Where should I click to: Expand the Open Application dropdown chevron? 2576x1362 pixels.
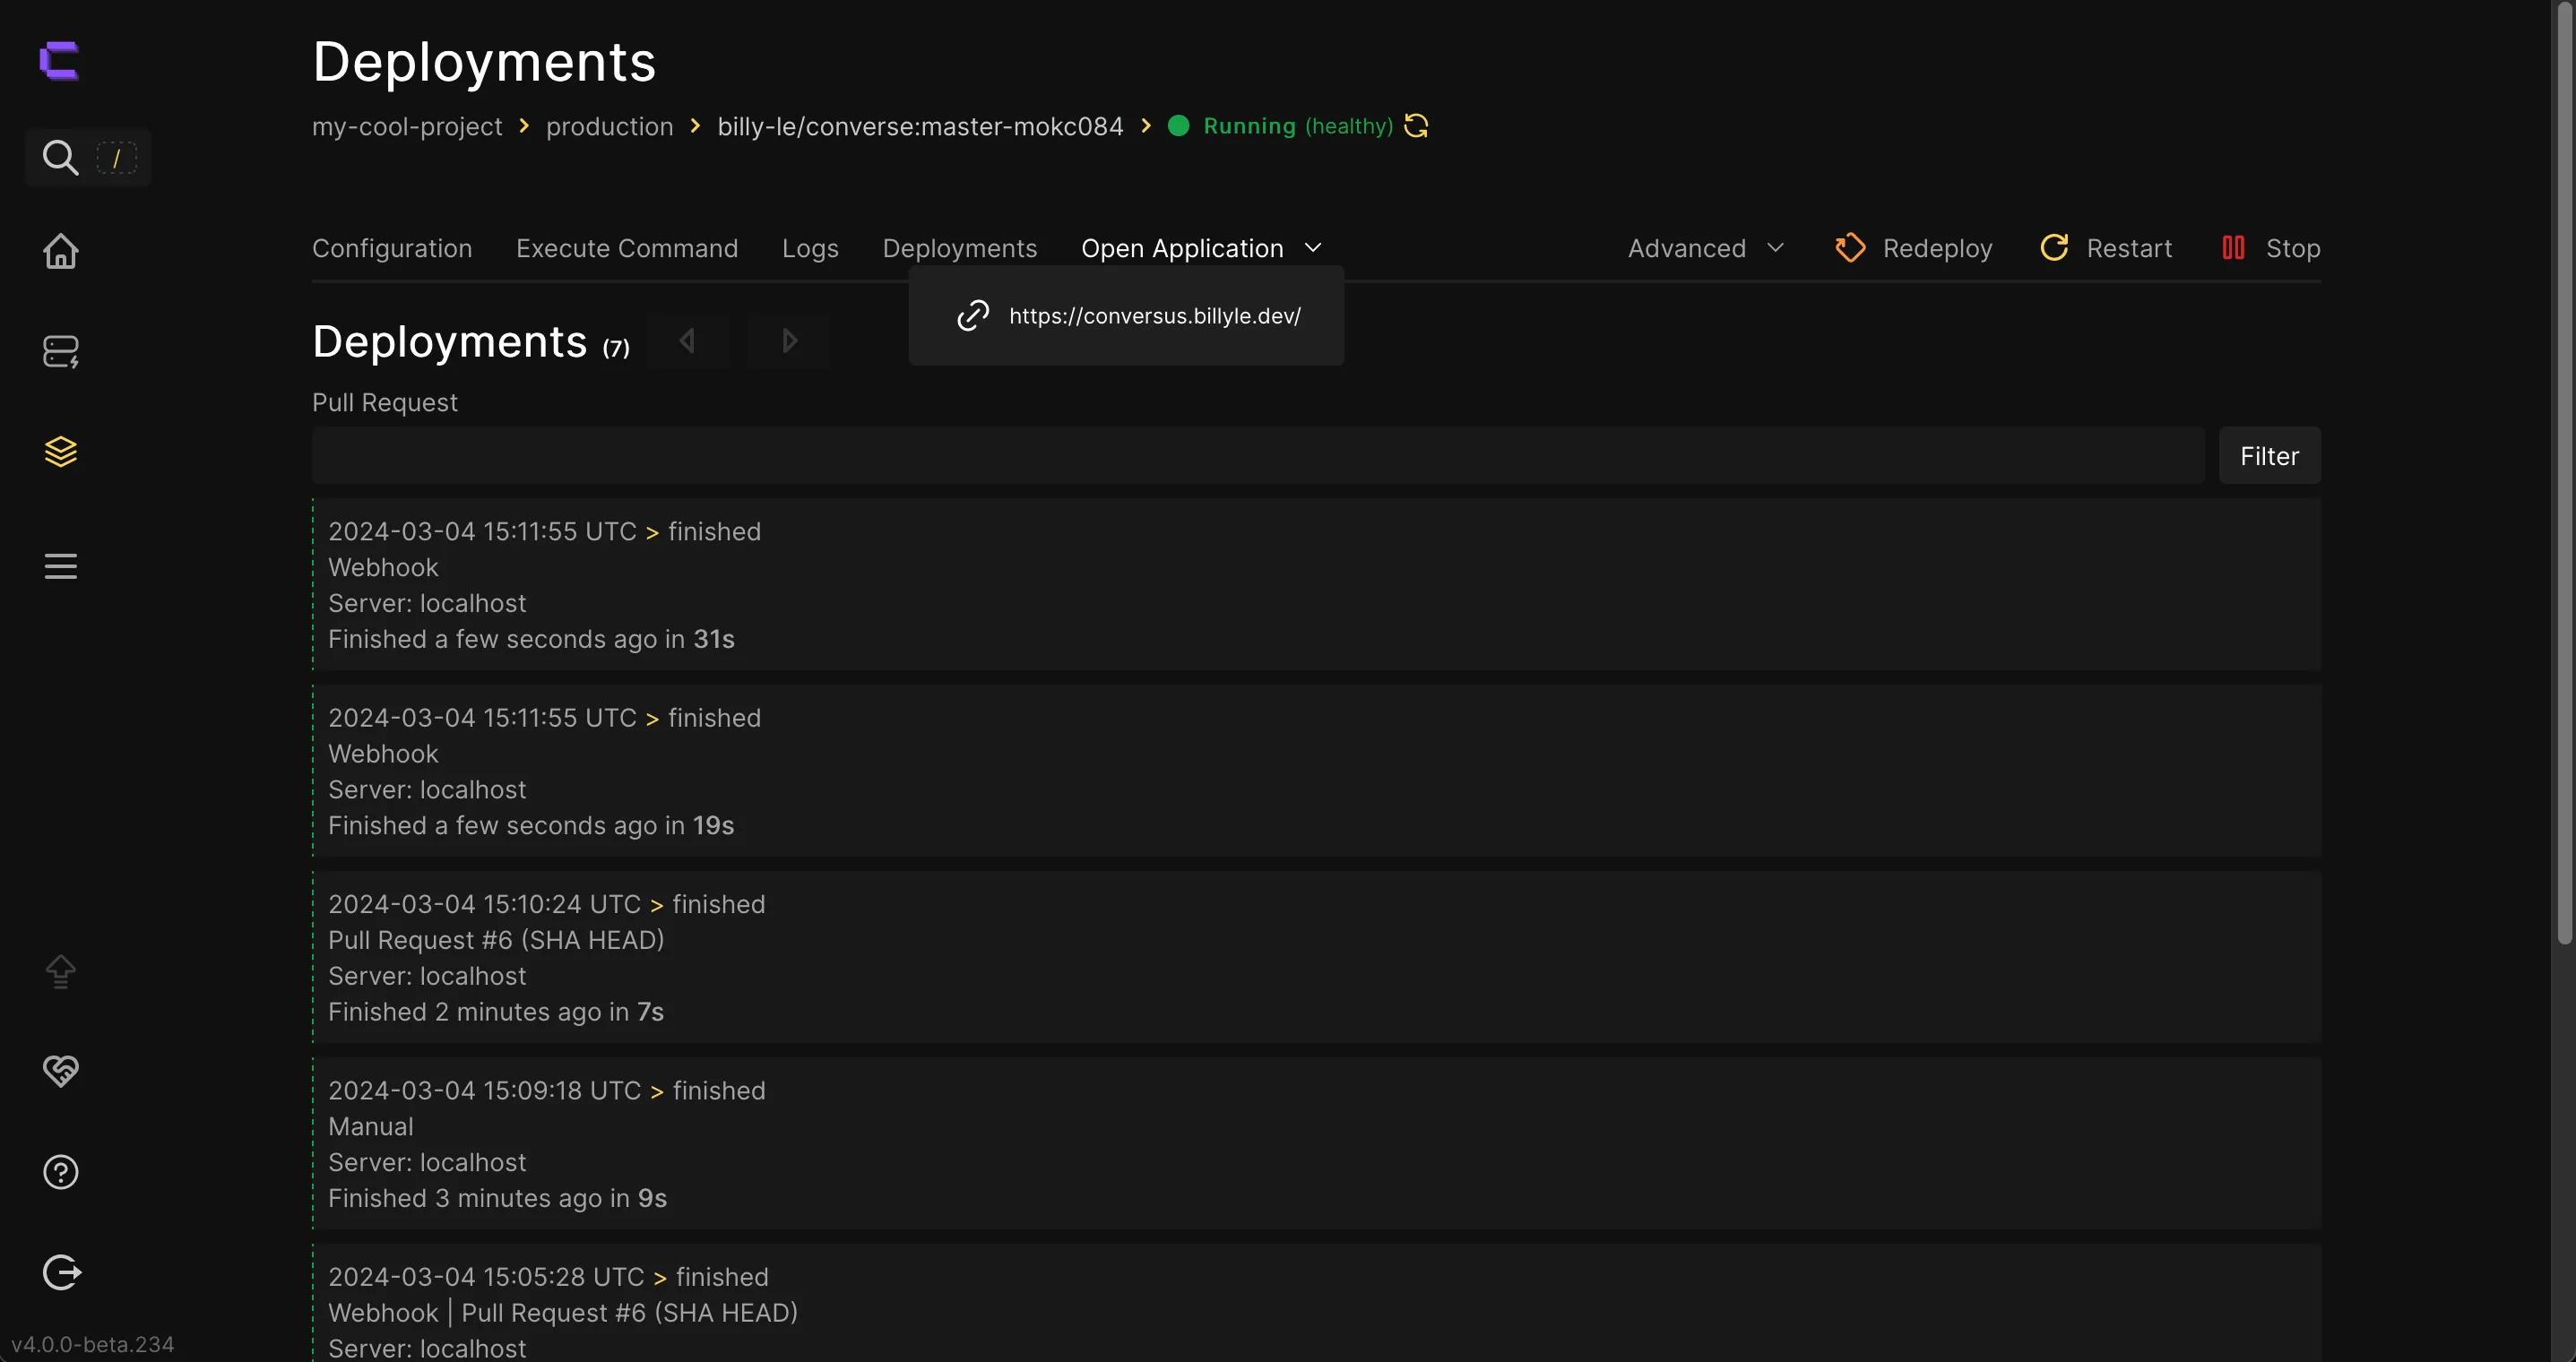1313,248
